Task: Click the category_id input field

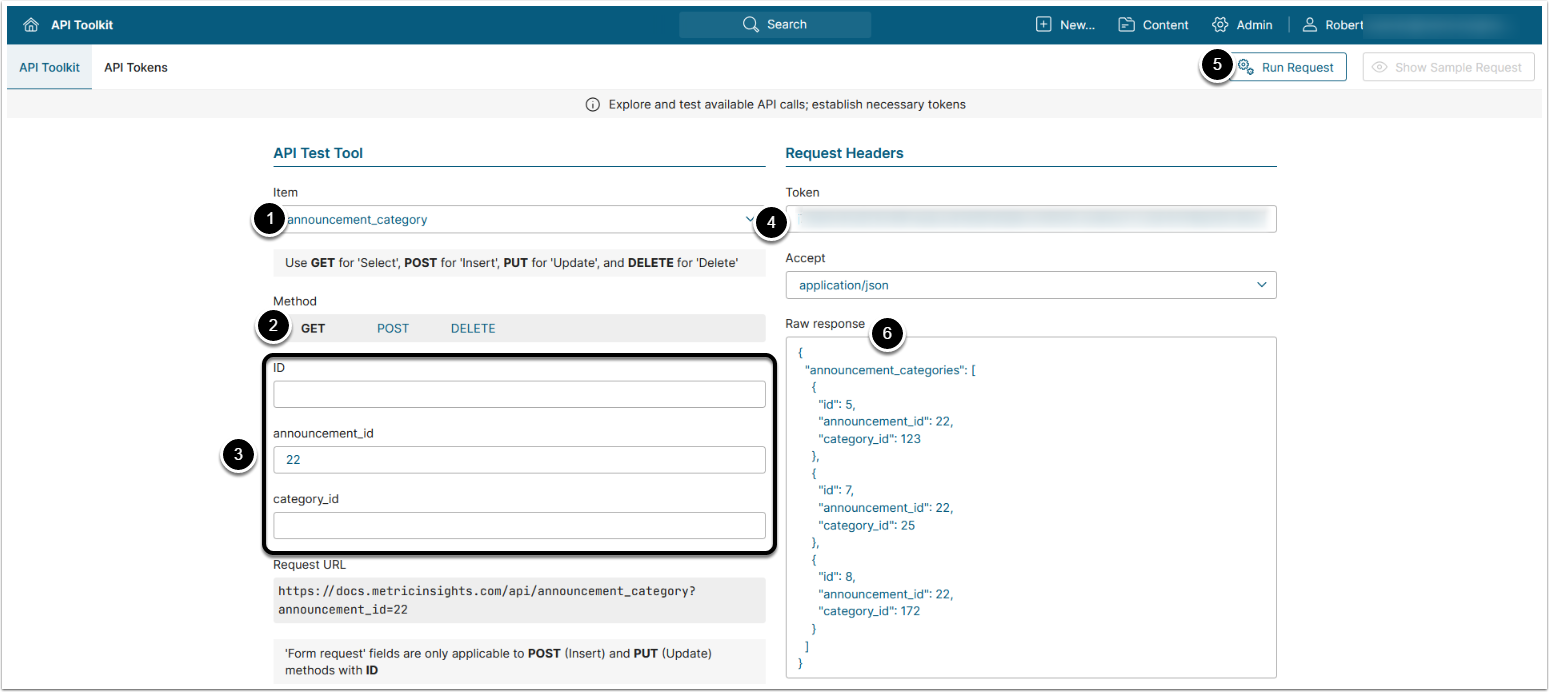Action: [519, 526]
